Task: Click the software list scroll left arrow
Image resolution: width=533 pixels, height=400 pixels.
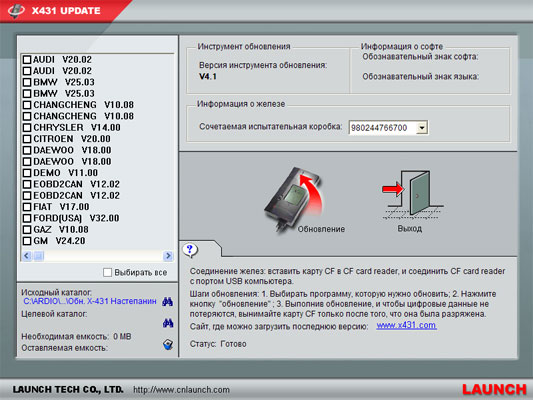Action: pyautogui.click(x=27, y=256)
